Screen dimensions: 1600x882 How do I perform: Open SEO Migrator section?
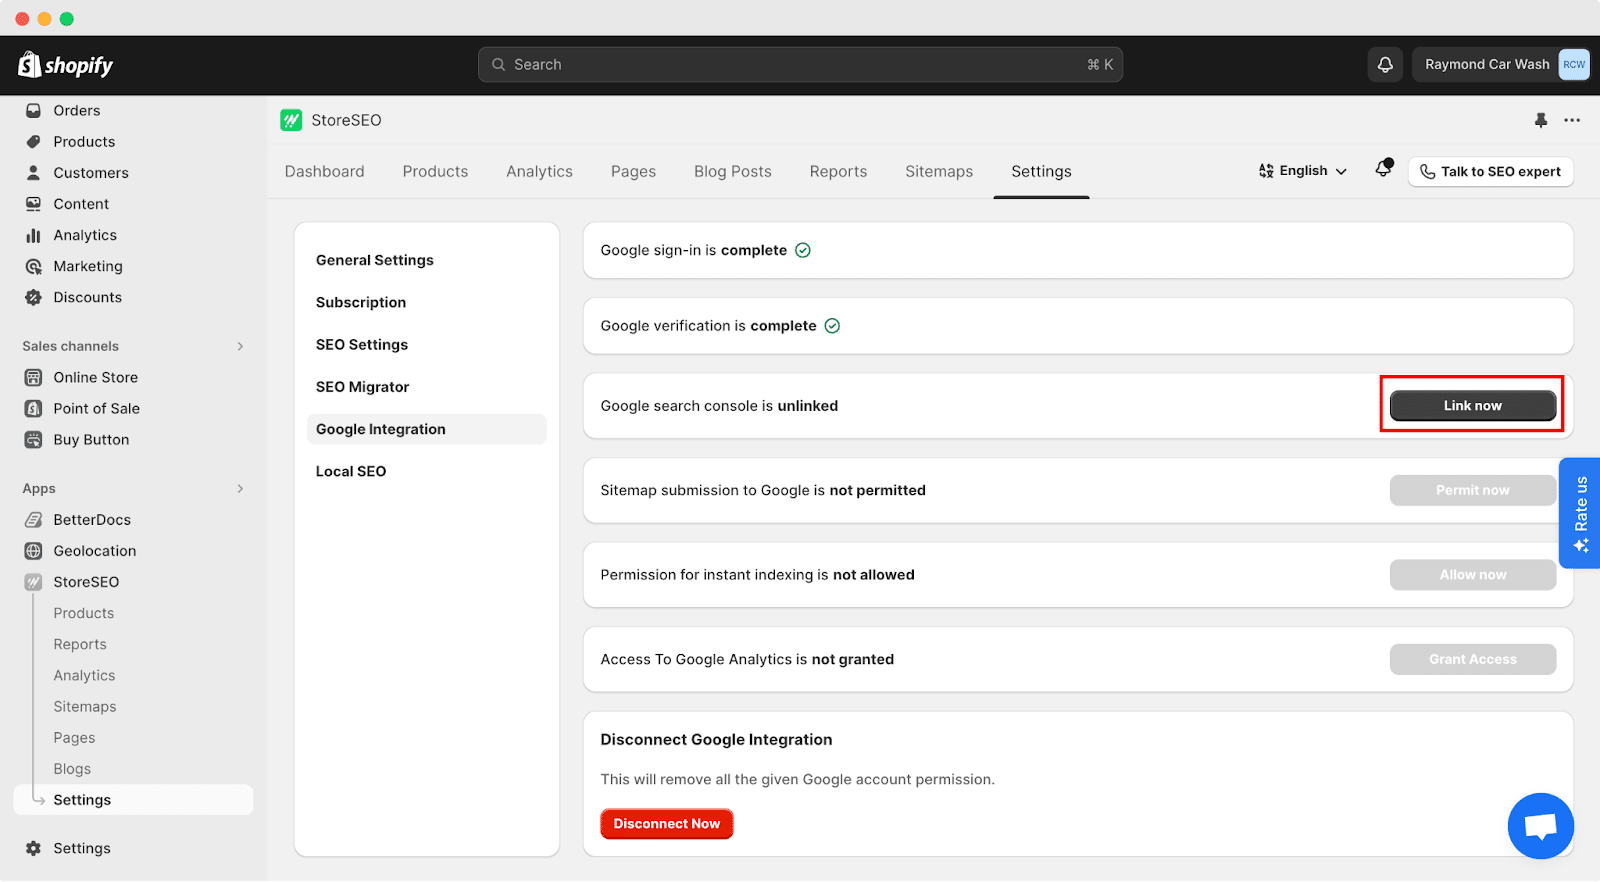[363, 387]
